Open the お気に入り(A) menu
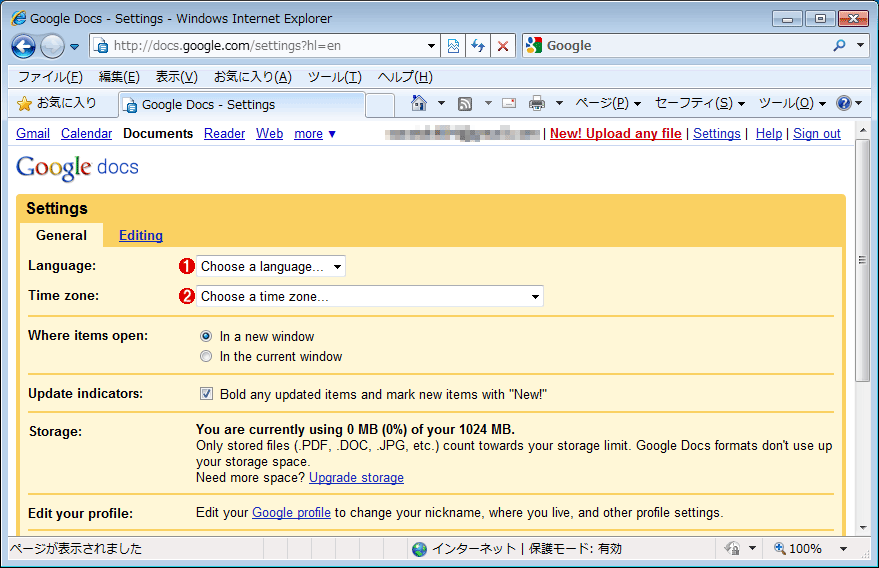This screenshot has height=568, width=879. 253,77
